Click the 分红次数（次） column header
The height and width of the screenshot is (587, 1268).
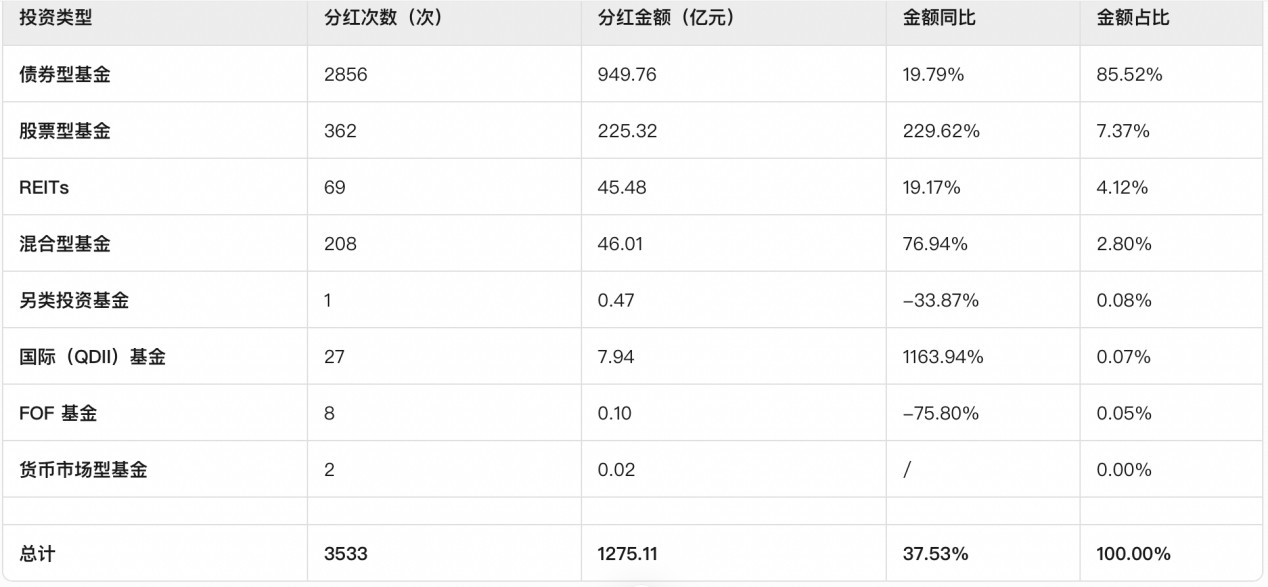(x=384, y=18)
